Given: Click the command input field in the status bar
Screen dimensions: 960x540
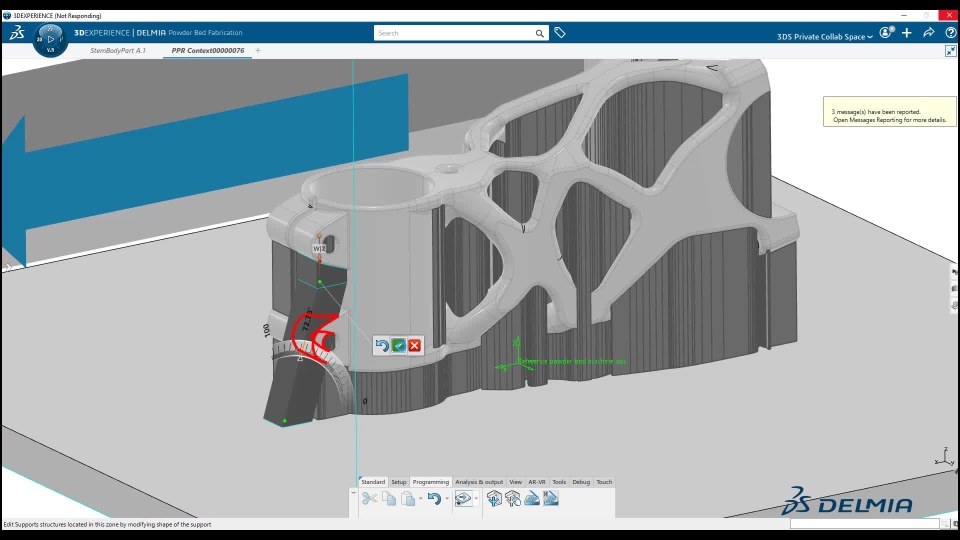Looking at the screenshot, I should click(864, 524).
